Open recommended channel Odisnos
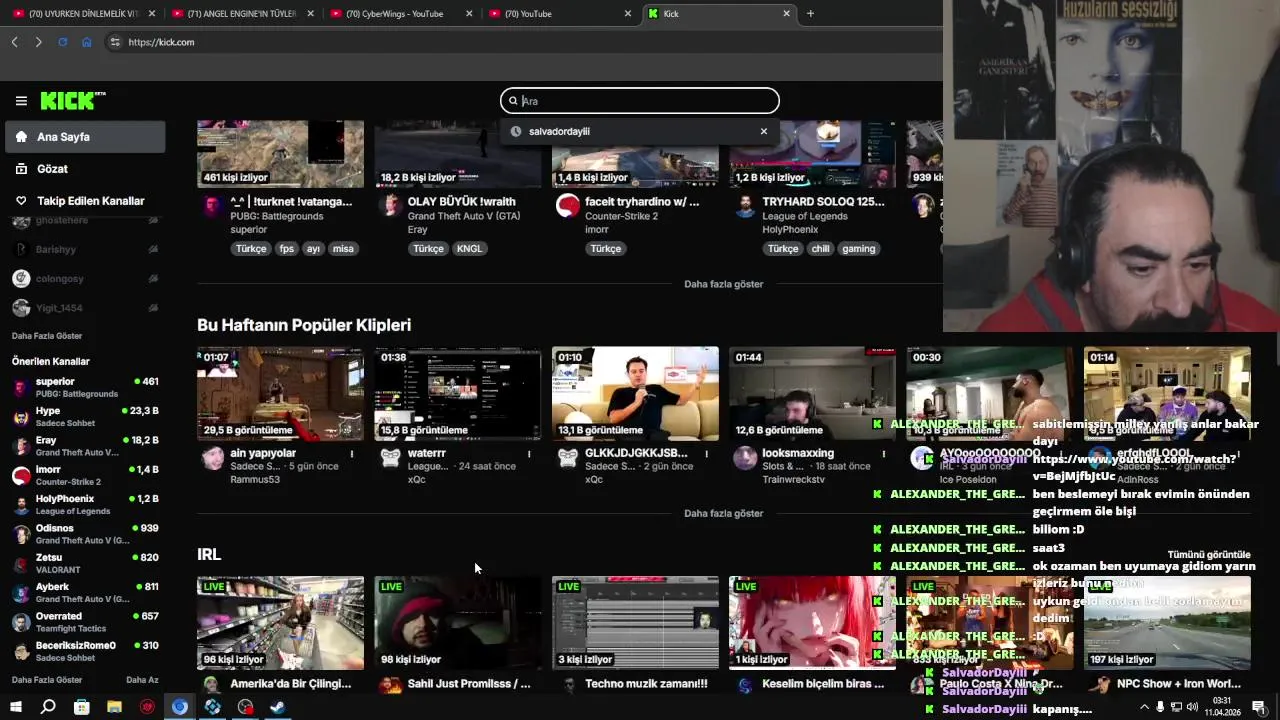 pos(85,534)
